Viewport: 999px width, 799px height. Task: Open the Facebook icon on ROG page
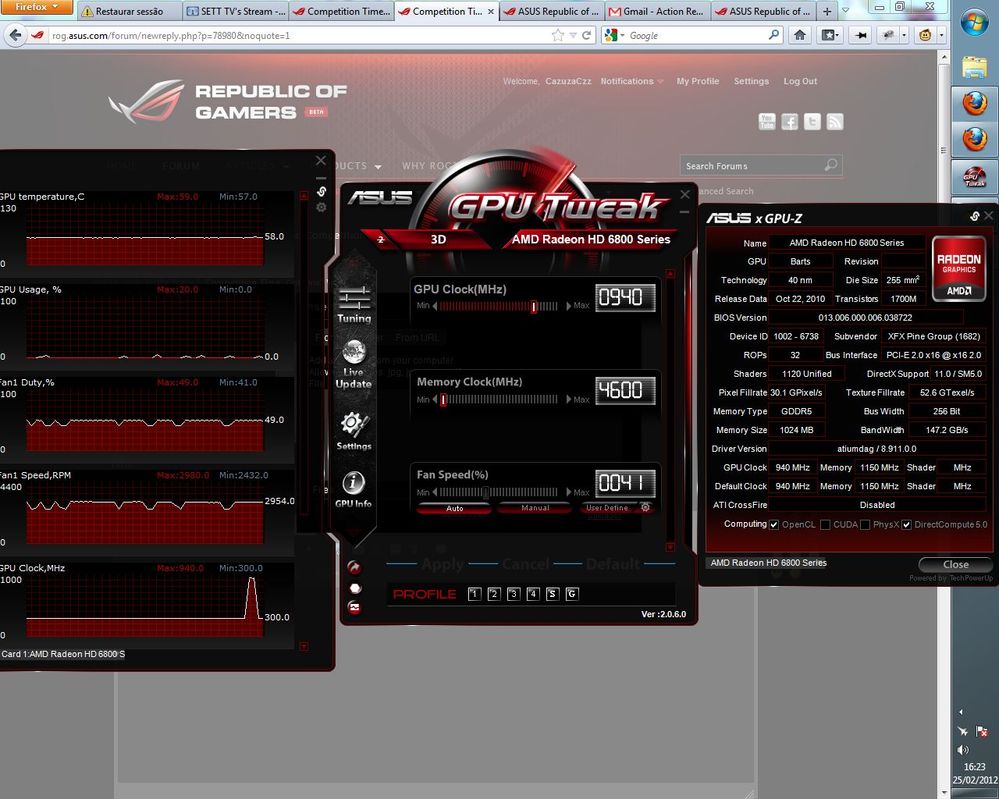(x=789, y=122)
